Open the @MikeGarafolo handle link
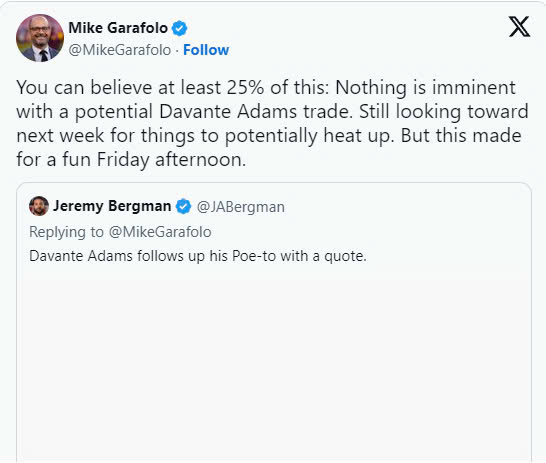 coord(120,50)
